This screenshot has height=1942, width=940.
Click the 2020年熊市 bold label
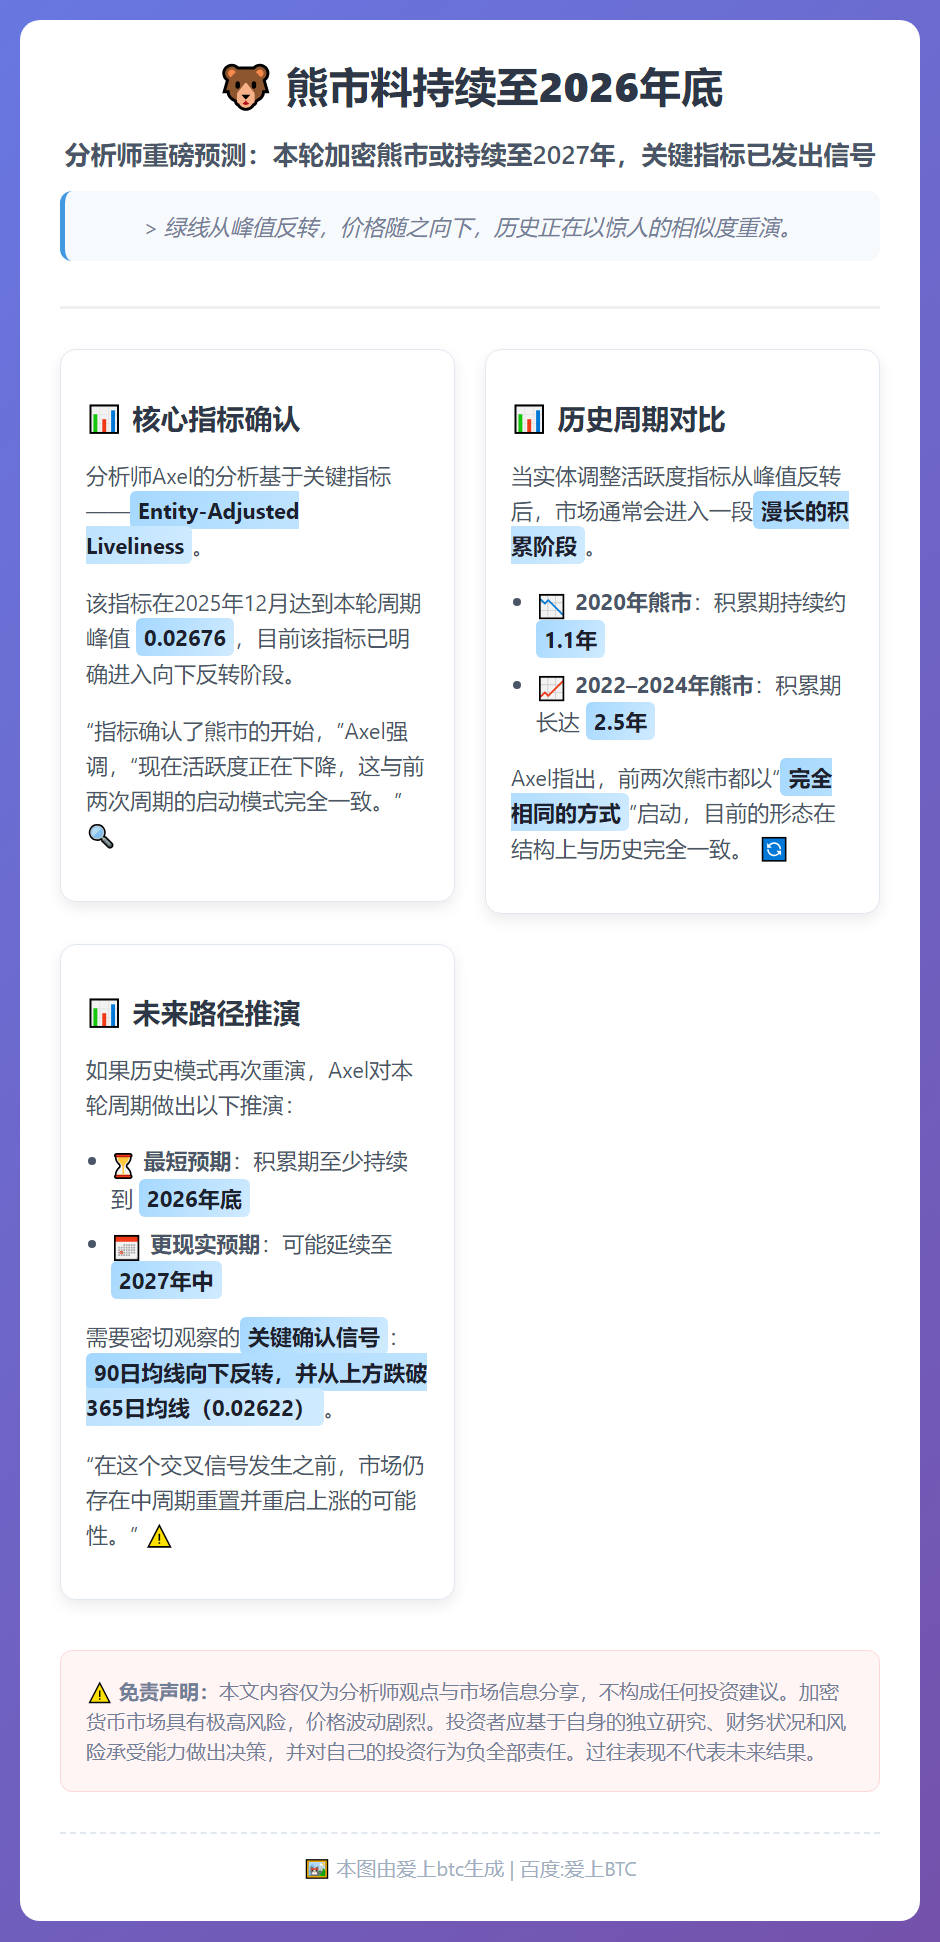coord(634,603)
